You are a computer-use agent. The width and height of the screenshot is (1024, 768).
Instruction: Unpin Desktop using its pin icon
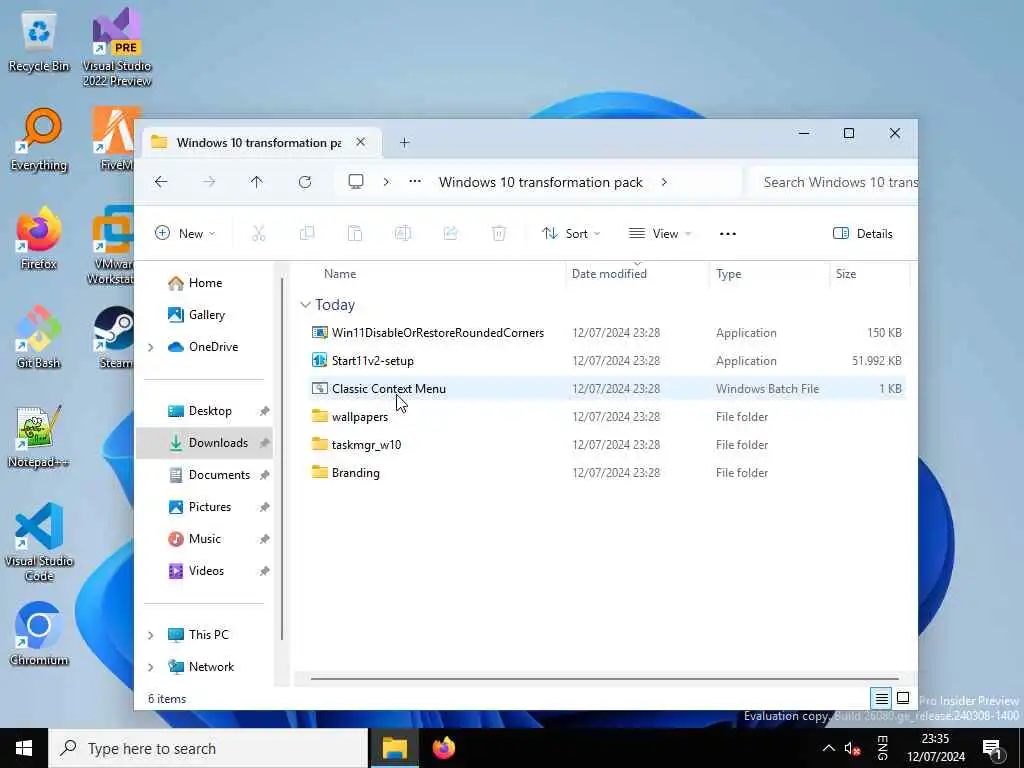click(264, 411)
